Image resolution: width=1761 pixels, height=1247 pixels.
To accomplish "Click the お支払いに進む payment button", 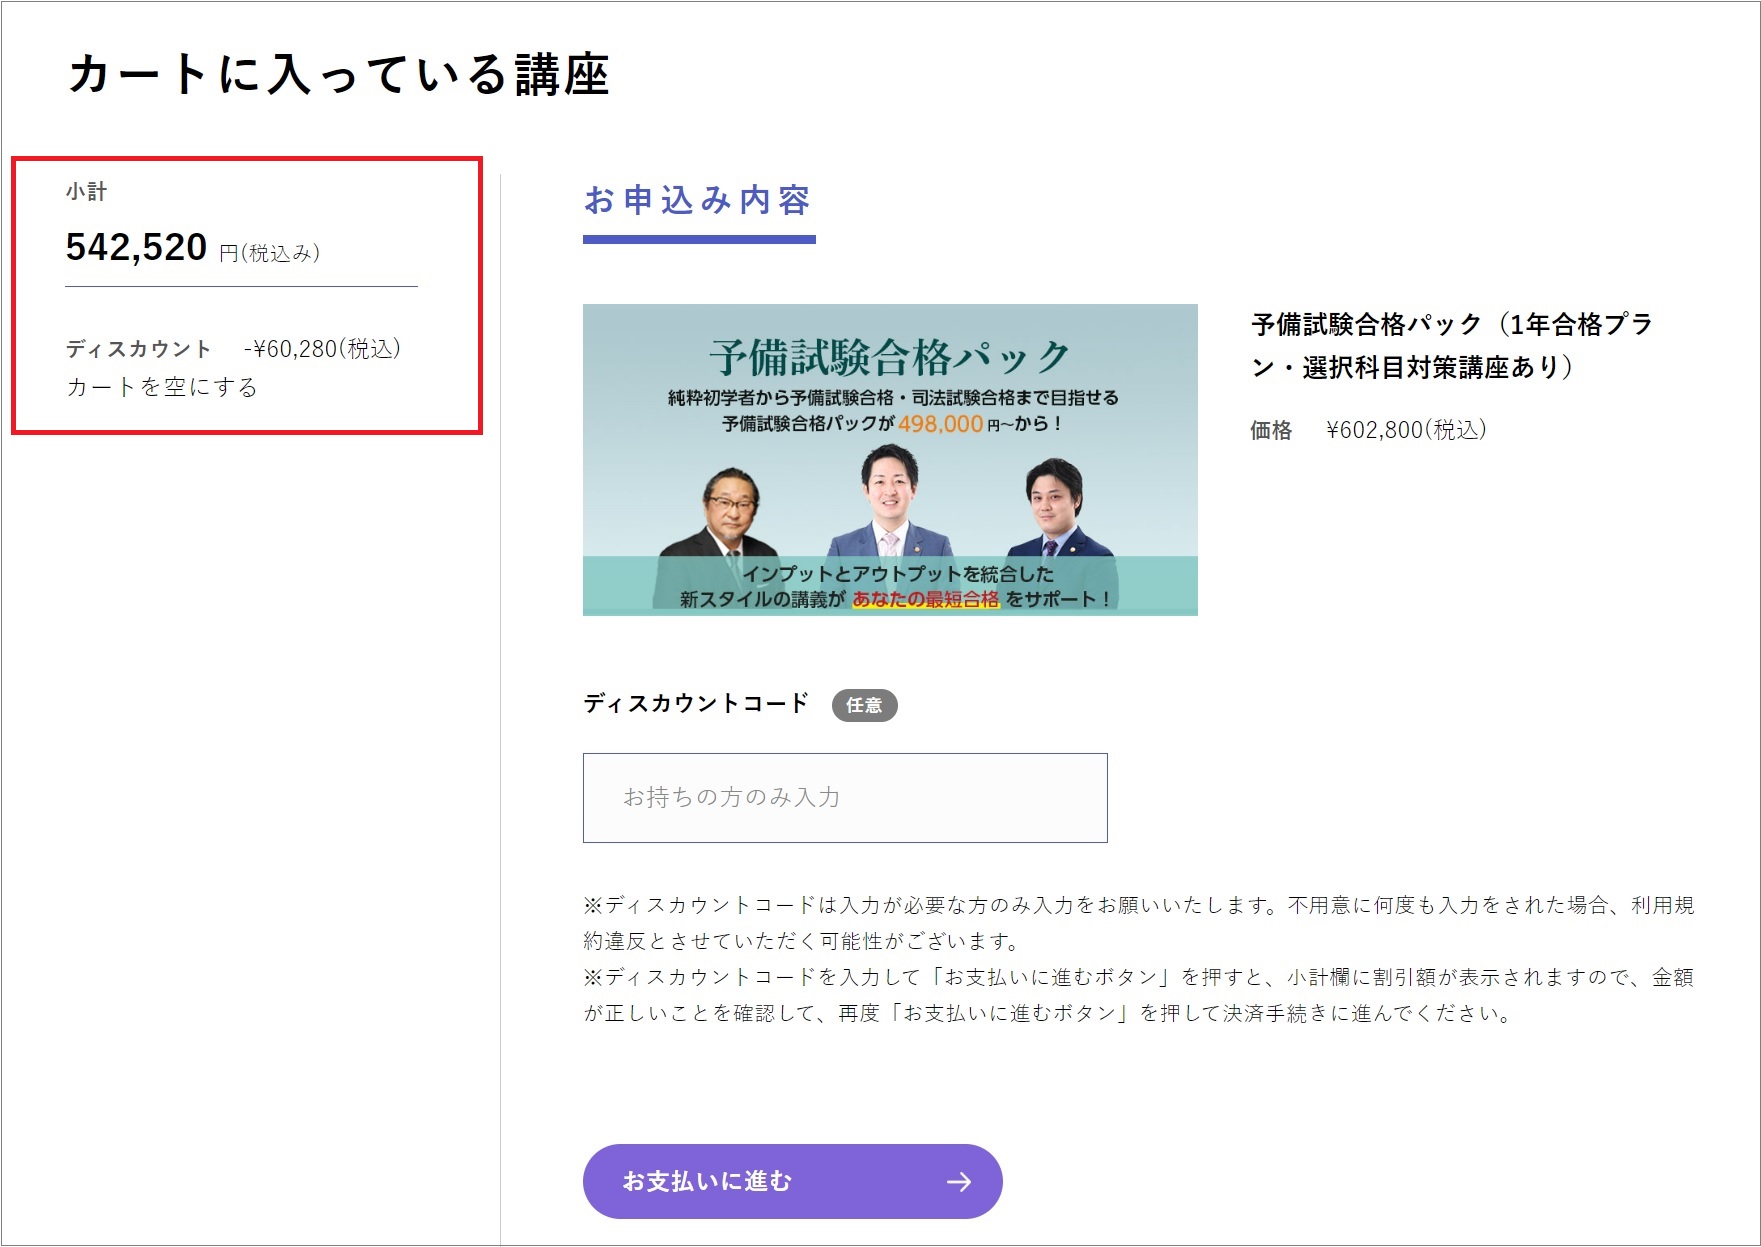I will (x=792, y=1181).
